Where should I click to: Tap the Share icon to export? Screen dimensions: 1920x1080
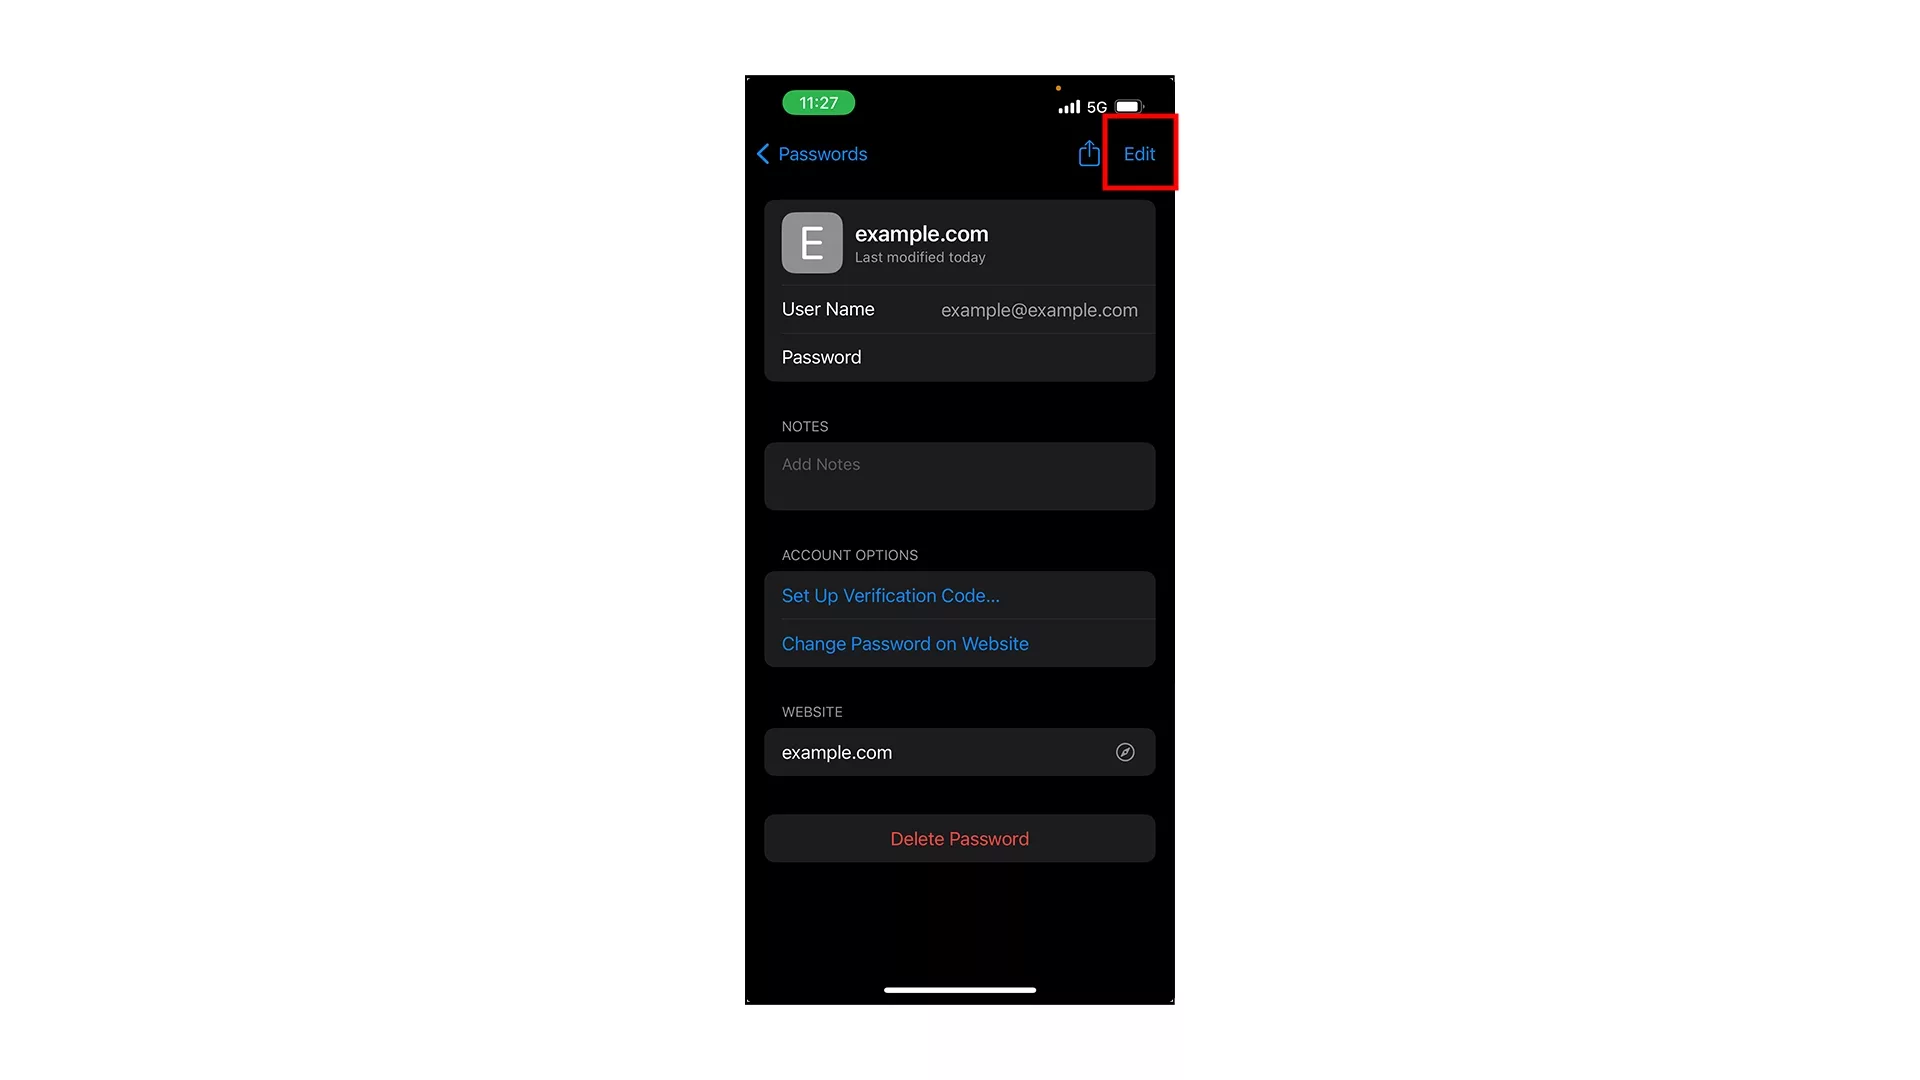click(1089, 153)
